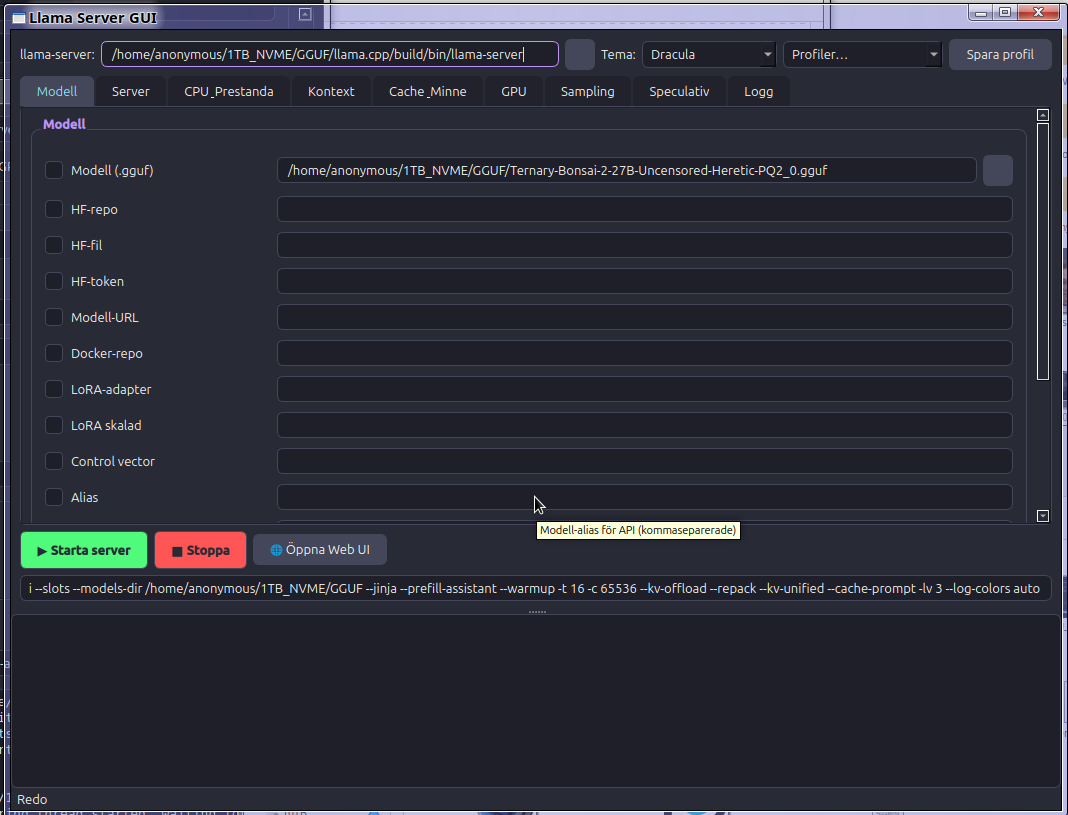The width and height of the screenshot is (1068, 815).
Task: Click the 'llama-server:' label
Action: tap(58, 54)
